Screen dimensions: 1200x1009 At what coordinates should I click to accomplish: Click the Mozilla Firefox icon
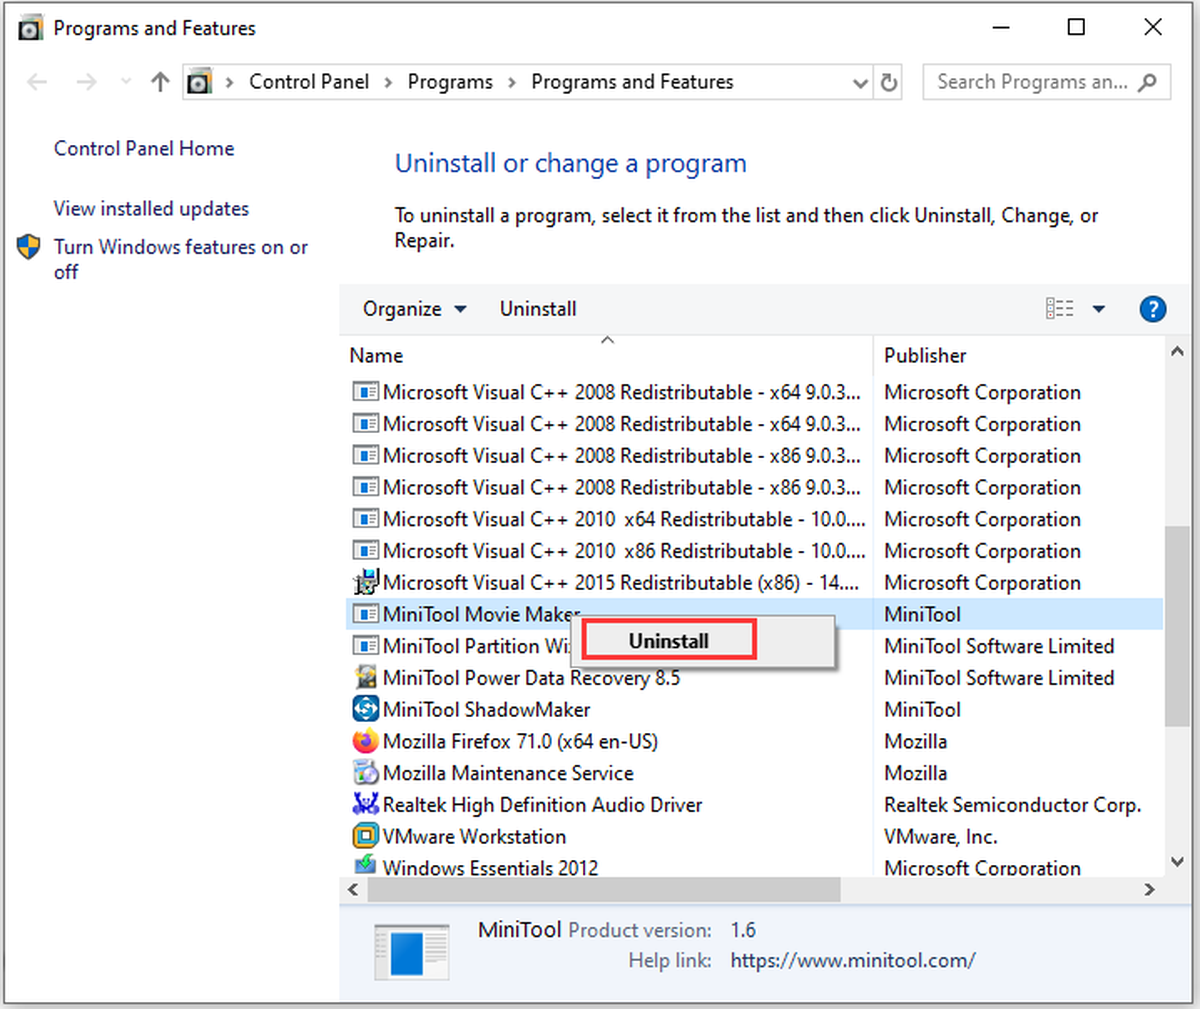click(x=366, y=741)
